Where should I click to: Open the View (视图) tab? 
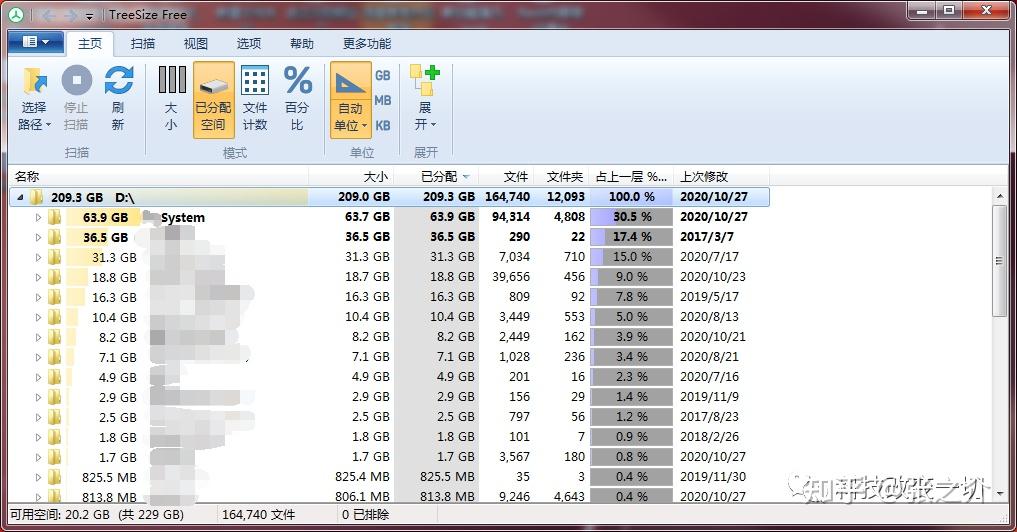point(196,43)
